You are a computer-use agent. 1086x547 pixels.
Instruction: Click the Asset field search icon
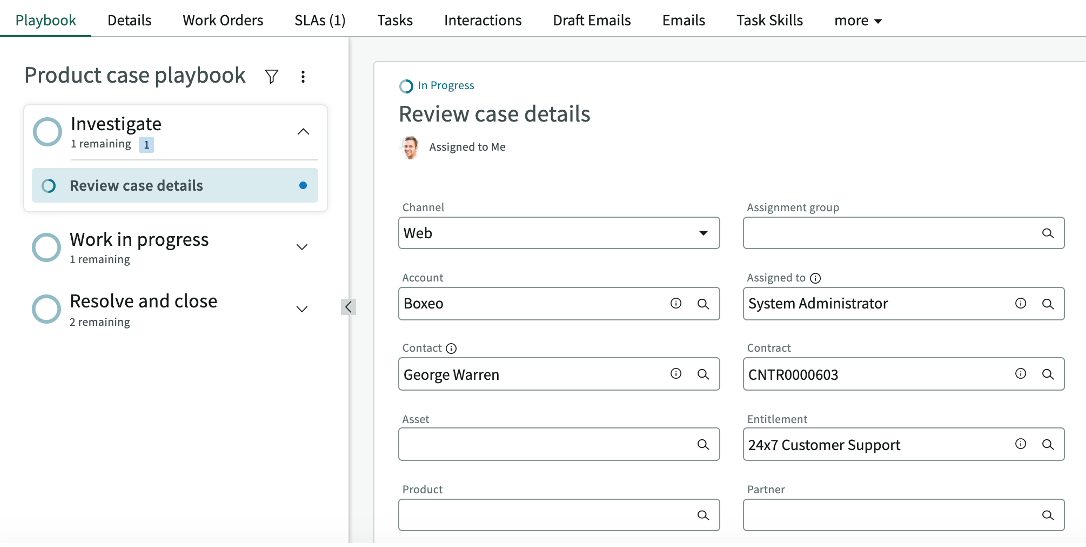pos(703,445)
